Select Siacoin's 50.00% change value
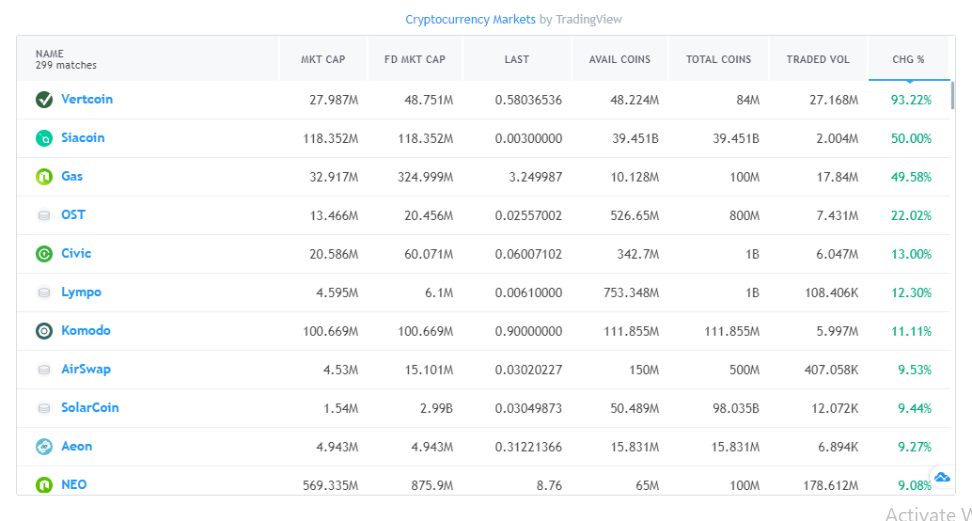Image resolution: width=972 pixels, height=521 pixels. tap(911, 138)
